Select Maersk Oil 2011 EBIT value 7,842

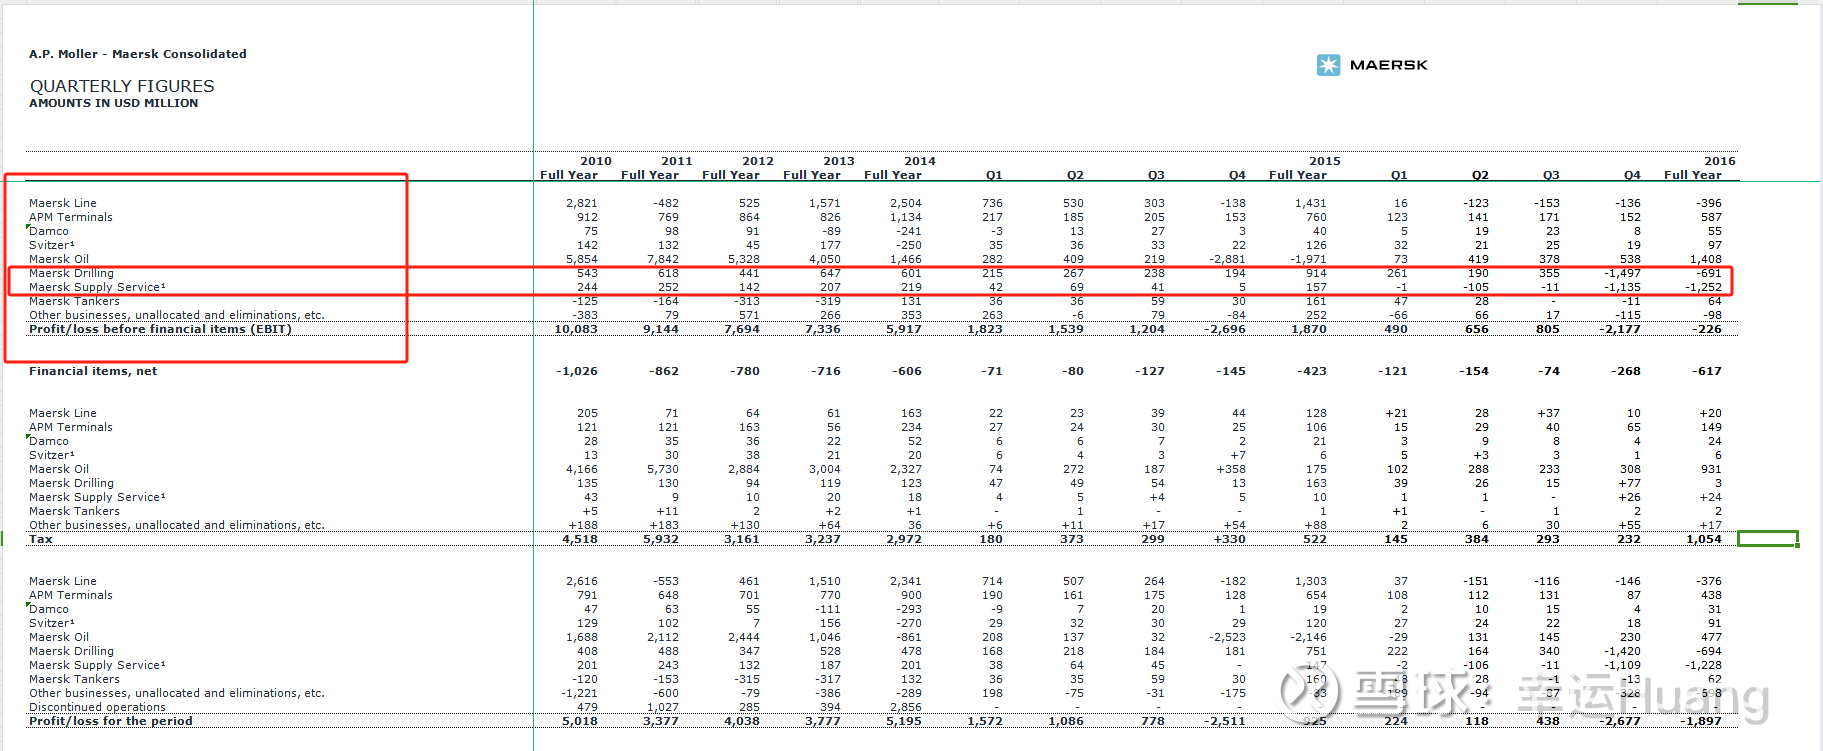pos(663,259)
